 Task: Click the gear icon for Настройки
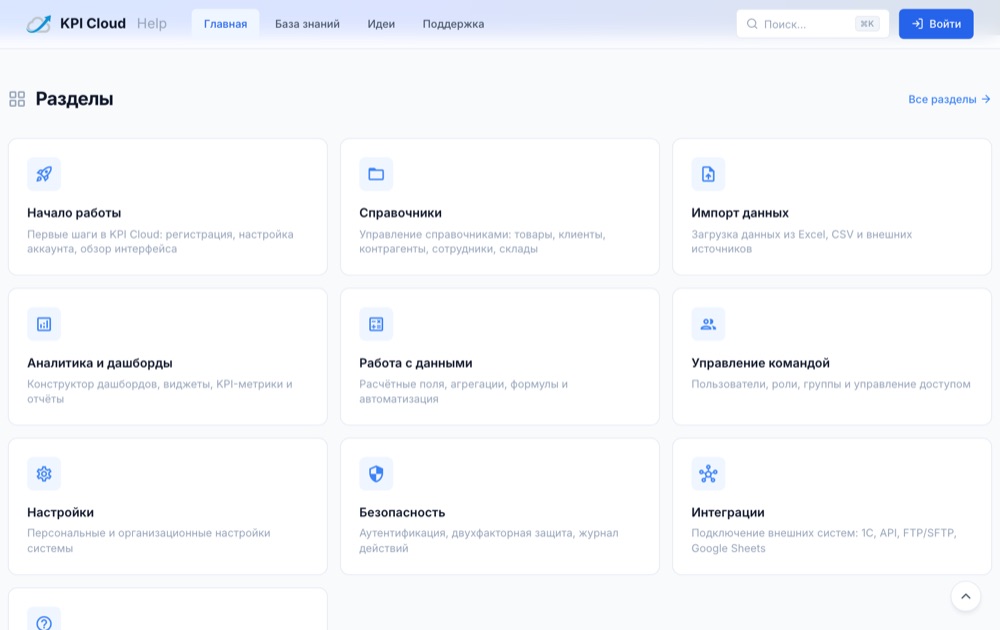click(44, 474)
